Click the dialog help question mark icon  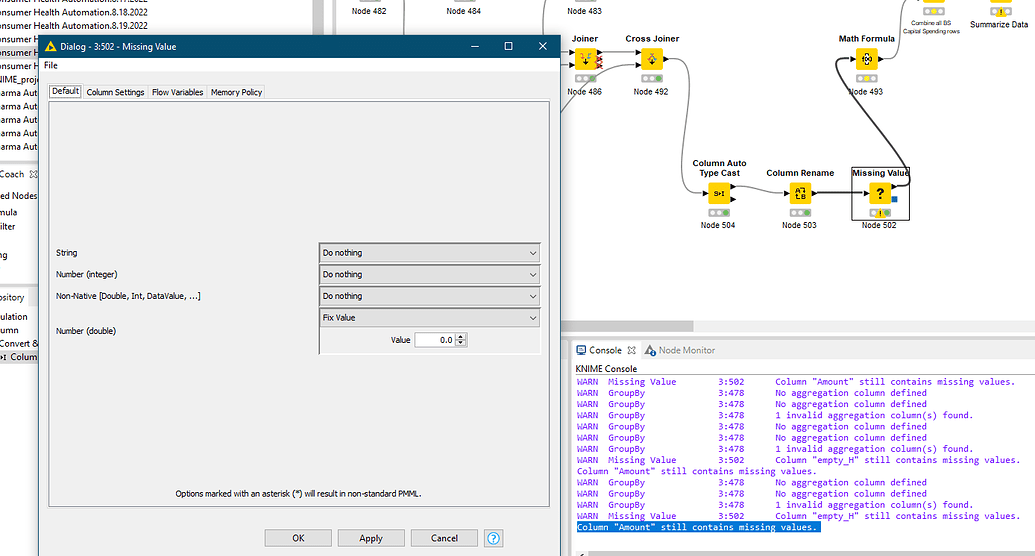(x=493, y=538)
